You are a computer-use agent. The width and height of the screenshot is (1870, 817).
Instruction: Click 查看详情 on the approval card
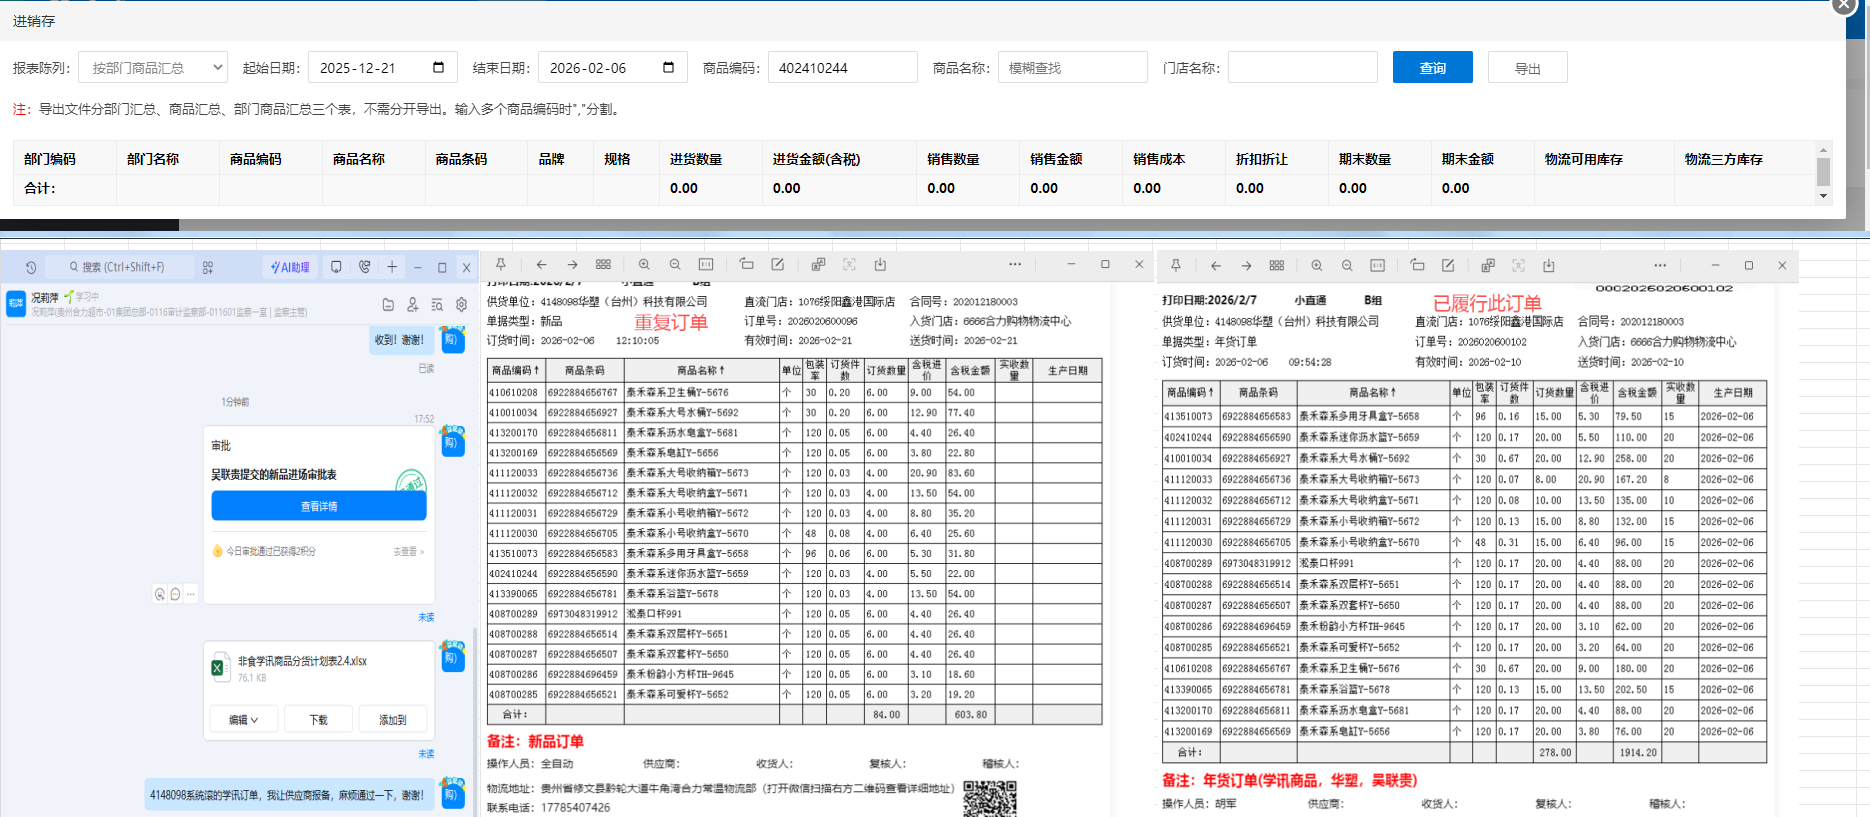click(x=319, y=507)
